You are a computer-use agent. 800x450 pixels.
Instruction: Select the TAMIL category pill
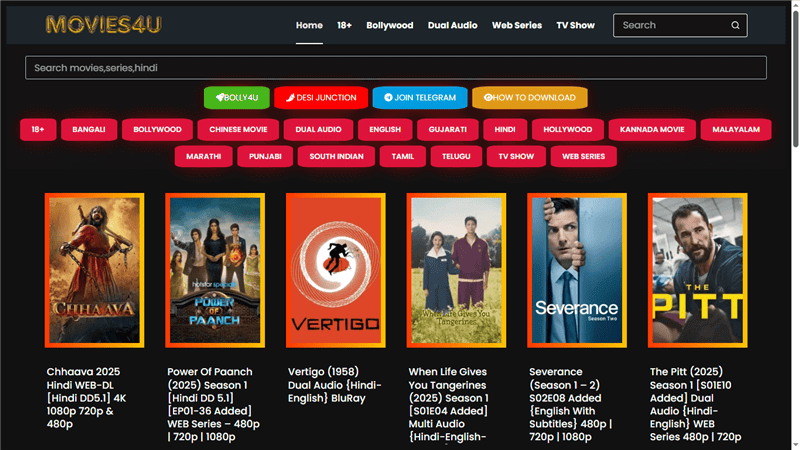click(x=403, y=157)
